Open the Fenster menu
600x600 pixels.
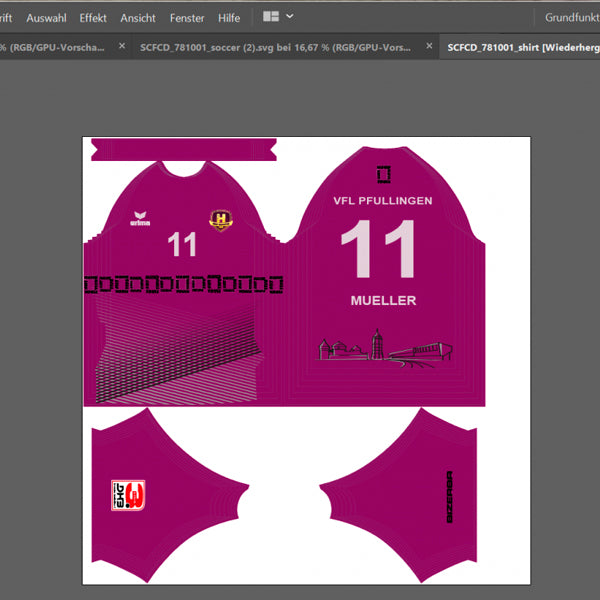[x=187, y=18]
